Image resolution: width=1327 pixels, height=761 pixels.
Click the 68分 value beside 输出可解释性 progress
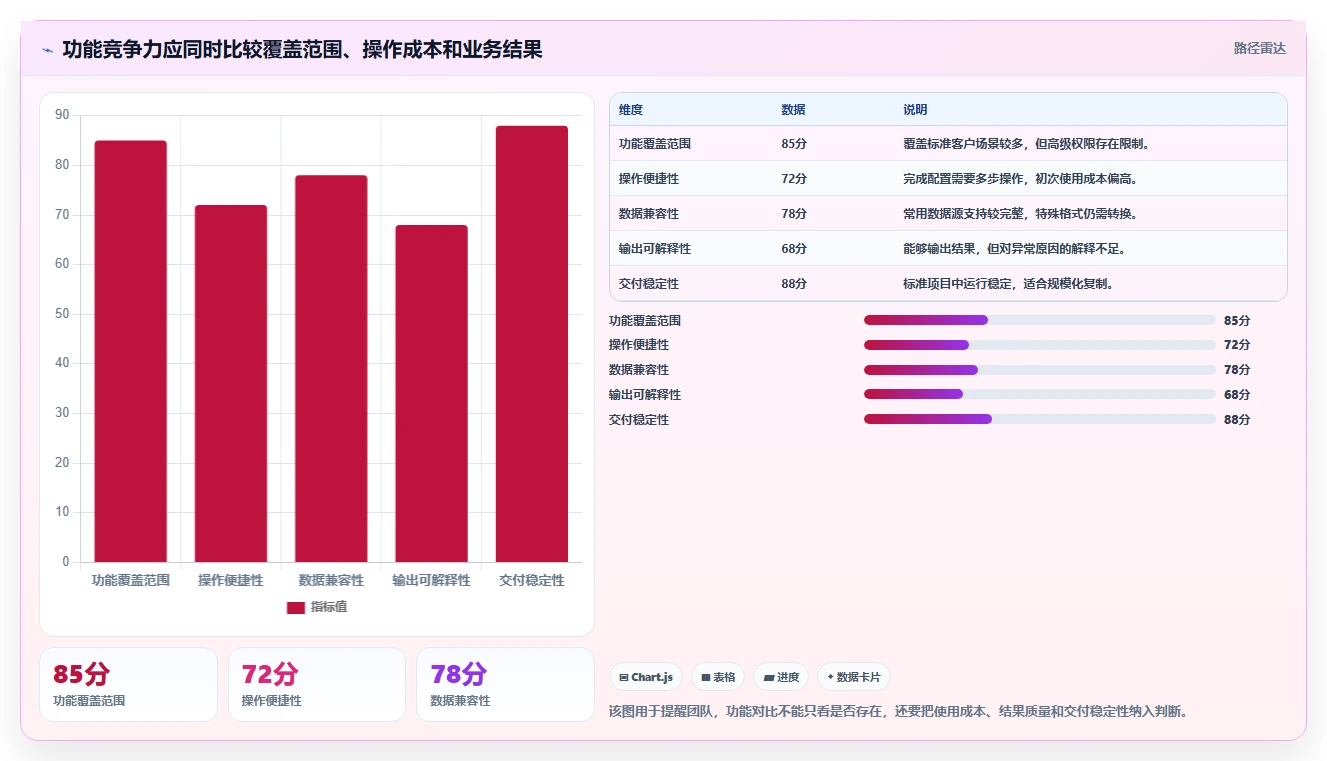[x=1237, y=394]
